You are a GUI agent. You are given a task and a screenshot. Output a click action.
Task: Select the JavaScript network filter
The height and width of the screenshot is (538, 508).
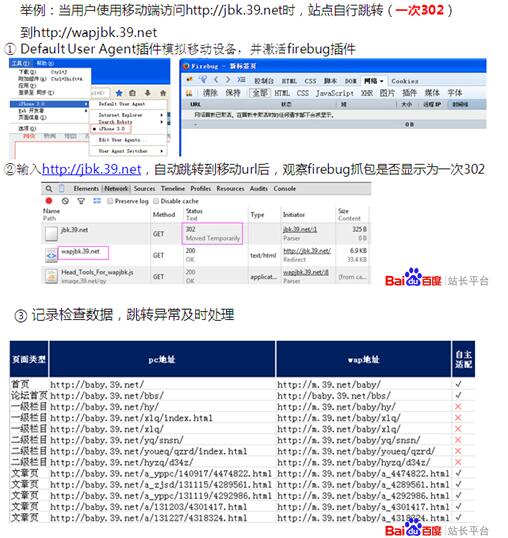(335, 93)
